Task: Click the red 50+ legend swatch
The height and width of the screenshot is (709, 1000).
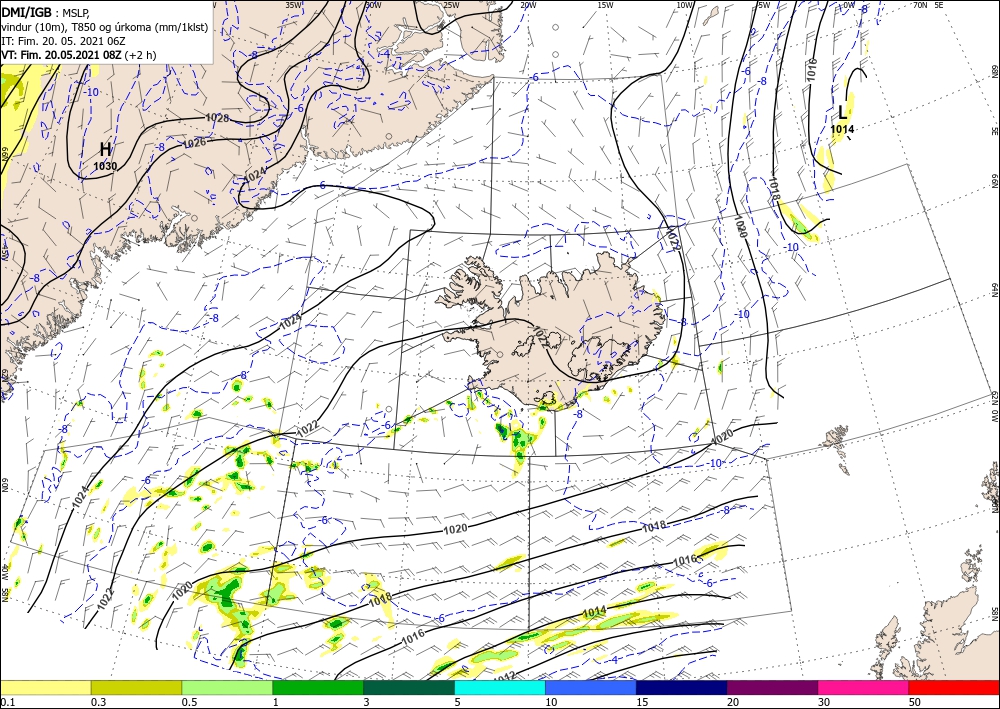Action: 954,687
